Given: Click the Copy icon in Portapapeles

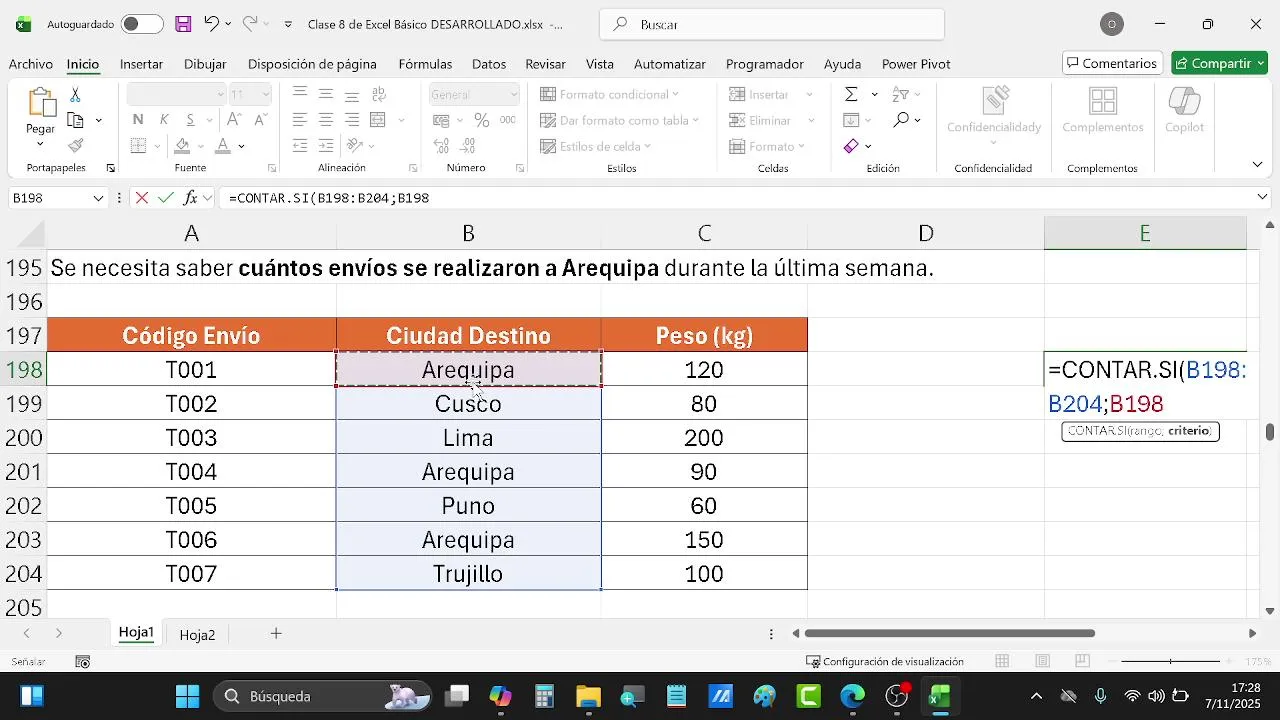Looking at the screenshot, I should tap(76, 120).
